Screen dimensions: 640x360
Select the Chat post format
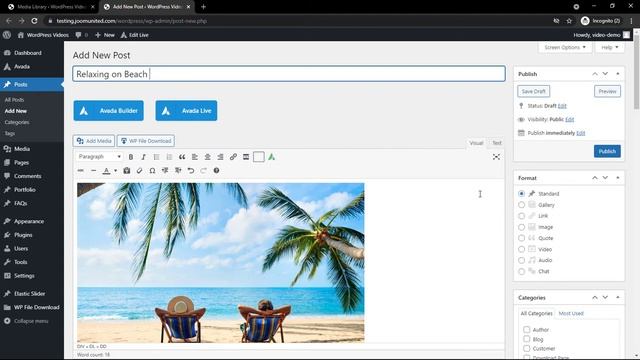coord(521,271)
